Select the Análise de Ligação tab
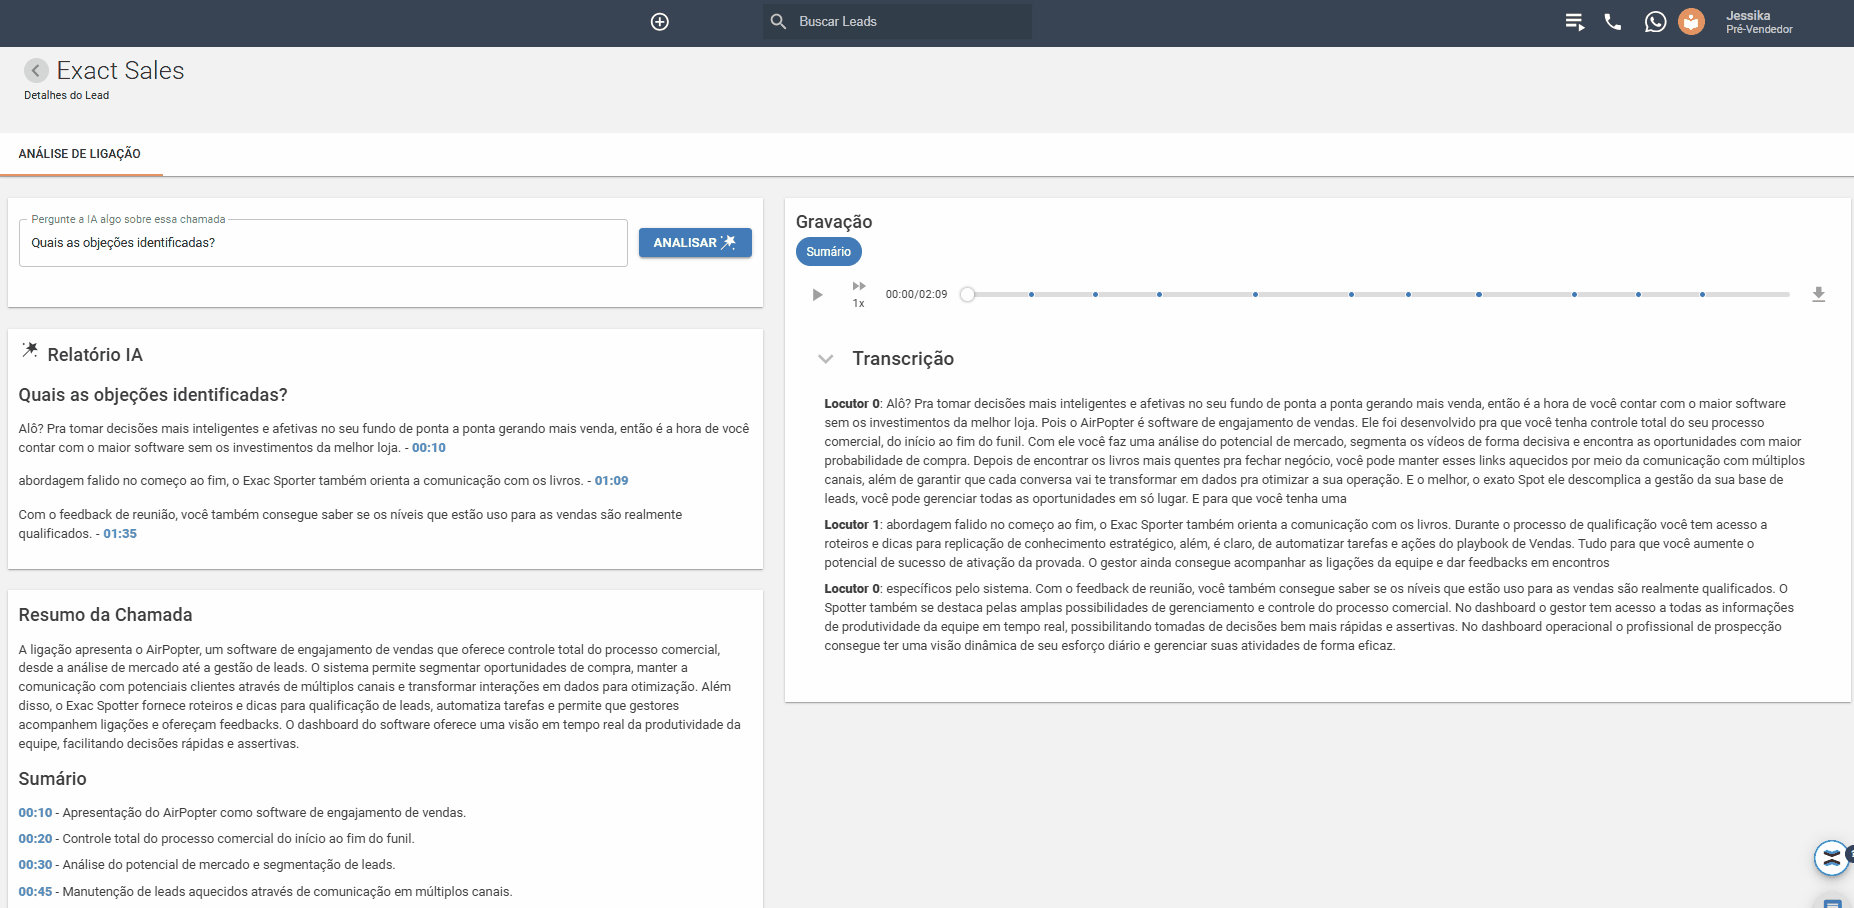Viewport: 1854px width, 908px height. (80, 154)
